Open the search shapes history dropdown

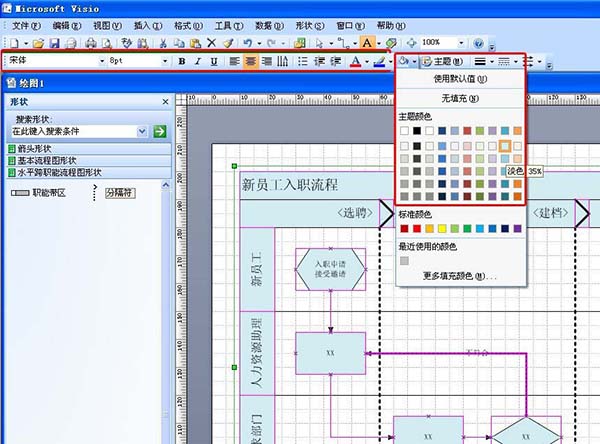pyautogui.click(x=142, y=131)
